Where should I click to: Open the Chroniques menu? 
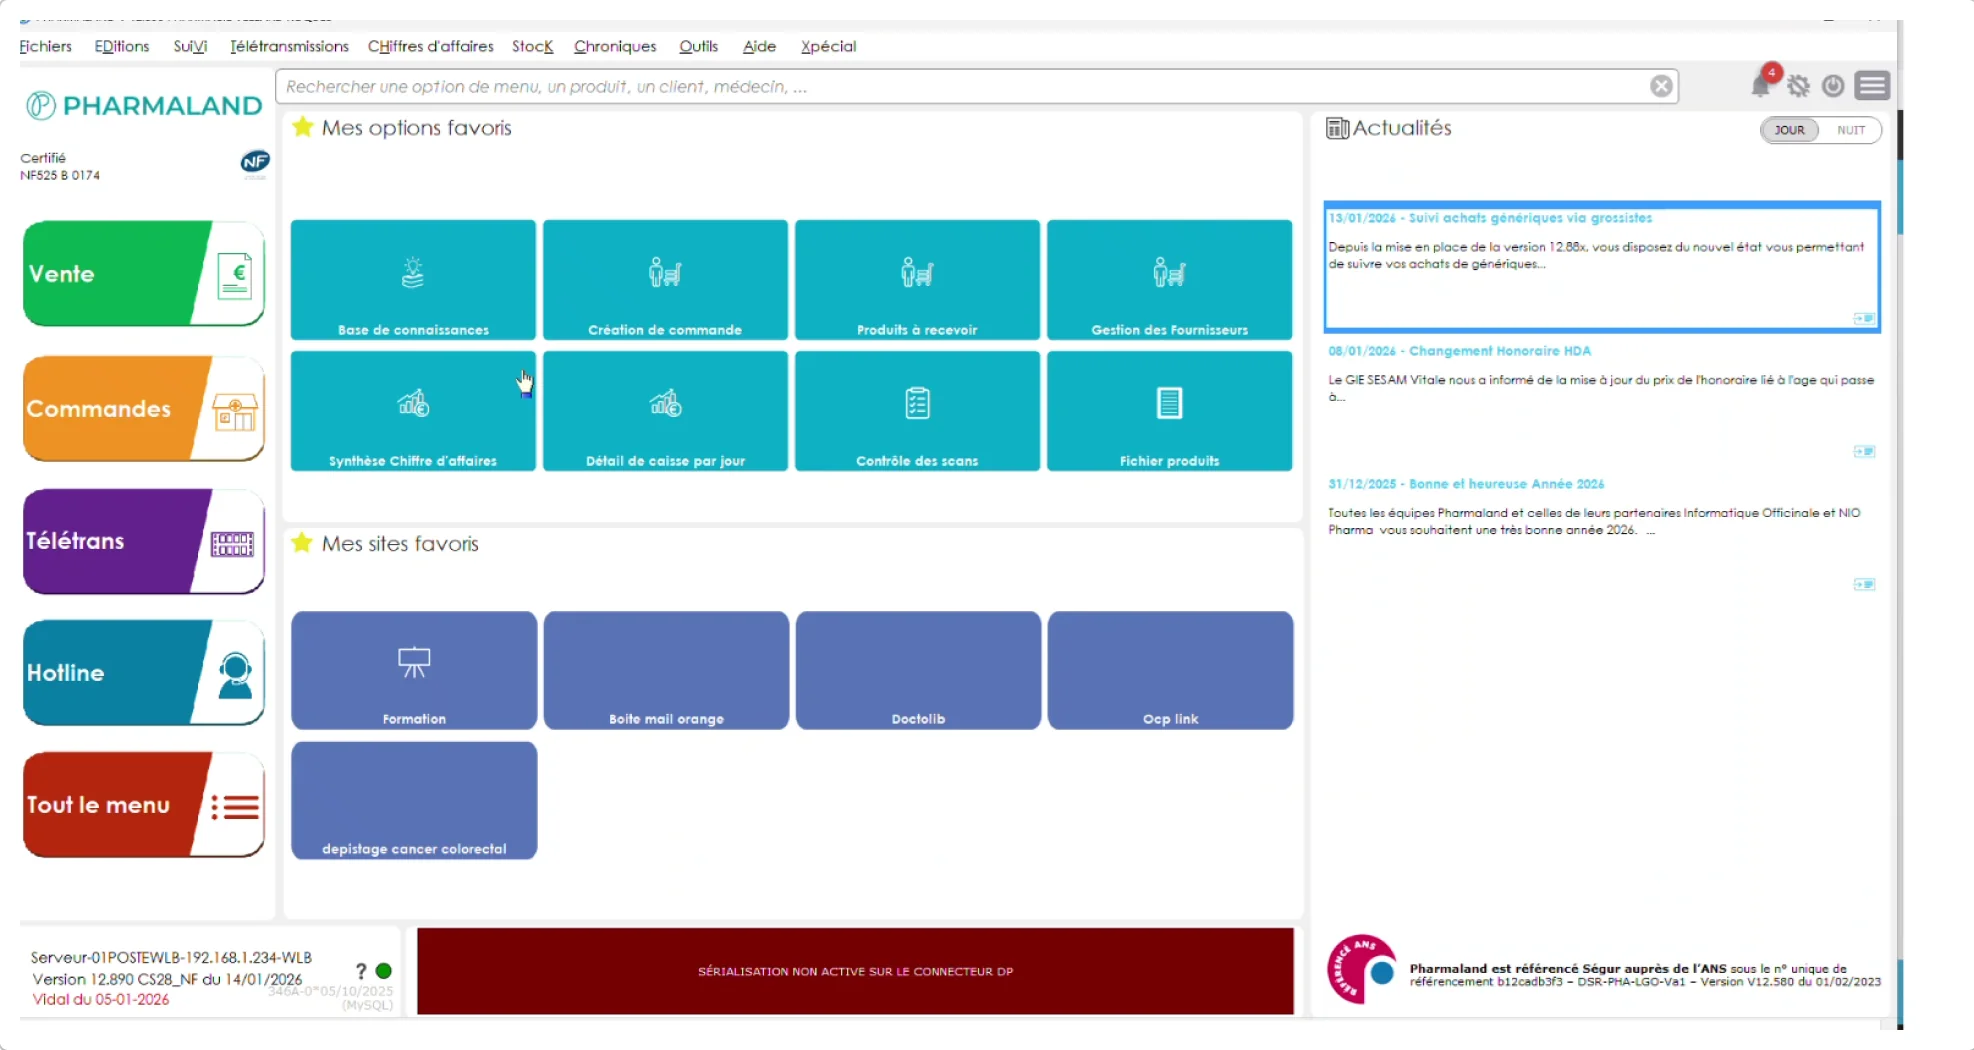(x=615, y=46)
